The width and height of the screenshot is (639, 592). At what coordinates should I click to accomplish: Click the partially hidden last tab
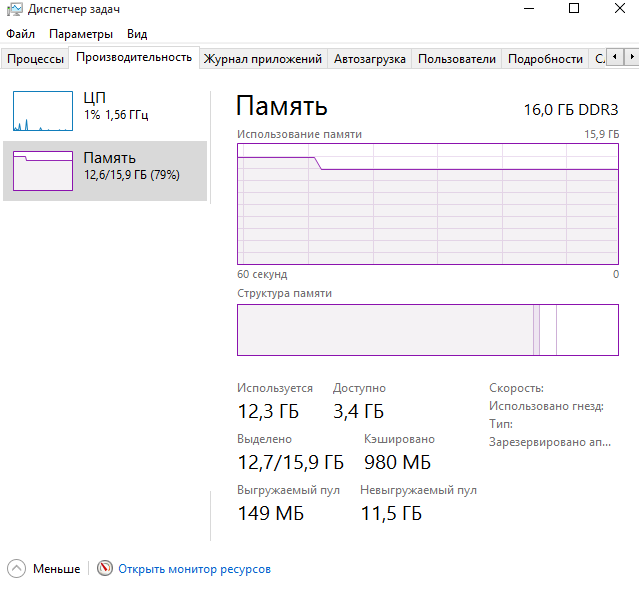tap(599, 59)
